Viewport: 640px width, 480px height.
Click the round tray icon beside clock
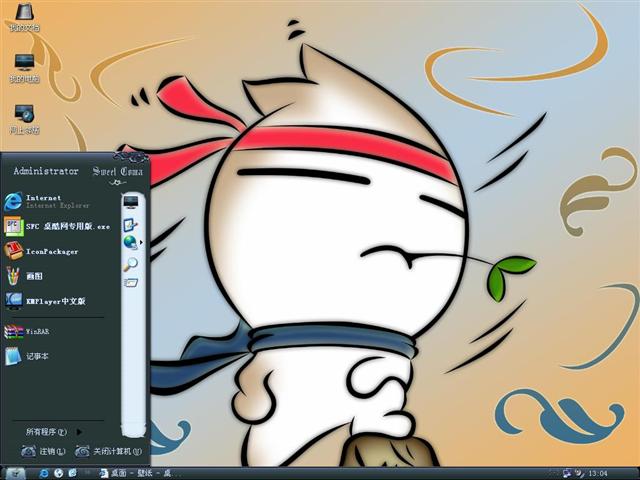pyautogui.click(x=579, y=473)
